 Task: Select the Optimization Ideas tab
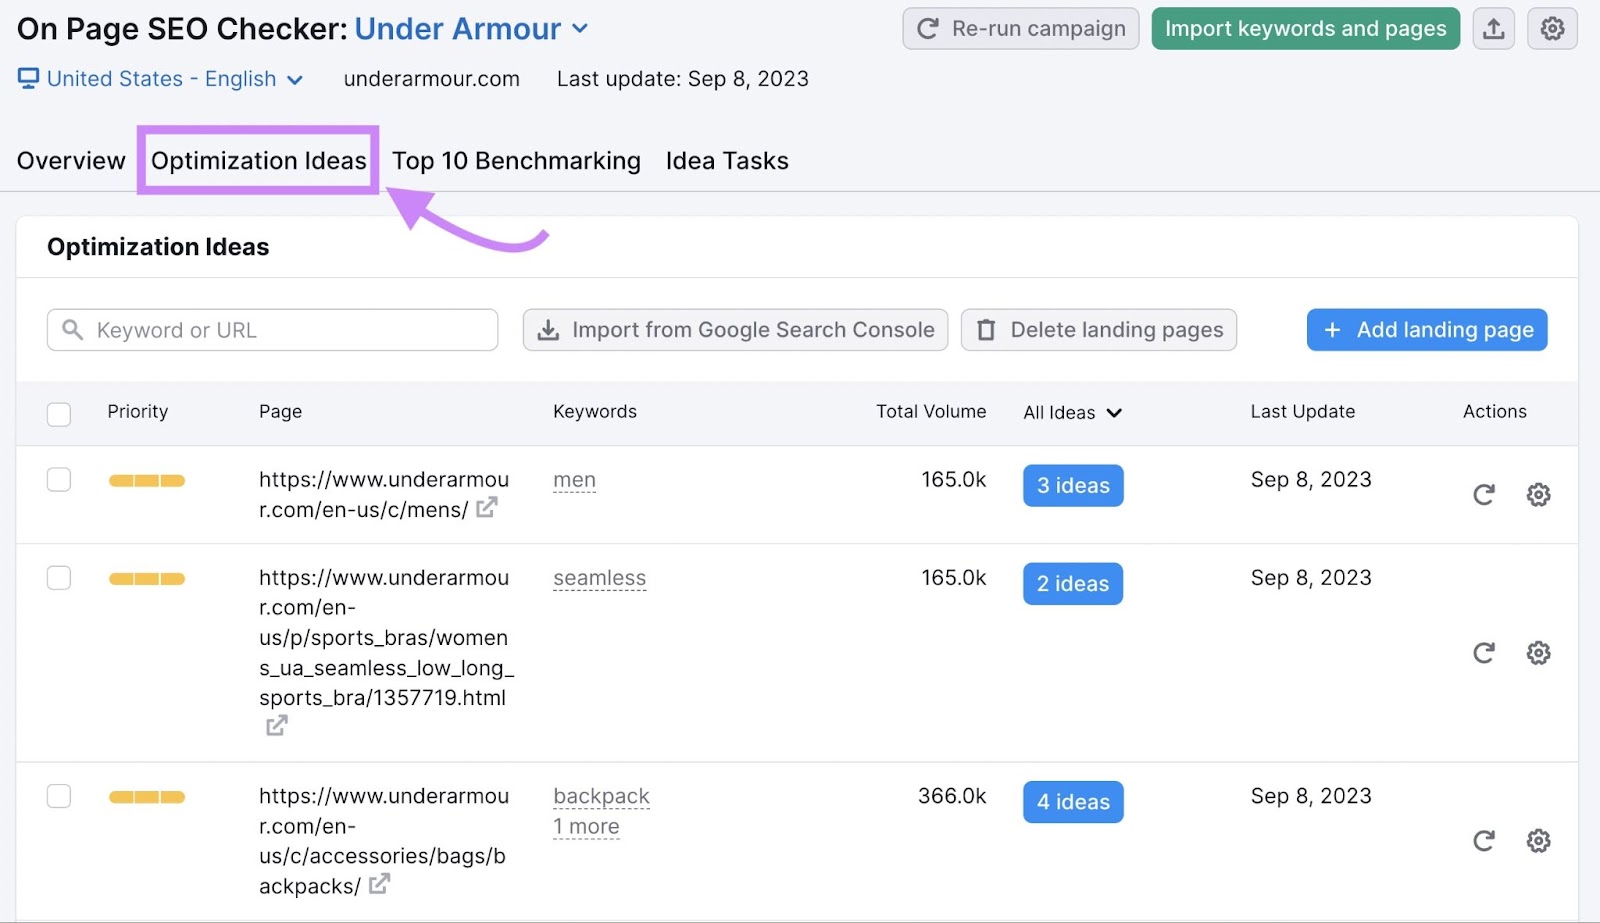(259, 161)
